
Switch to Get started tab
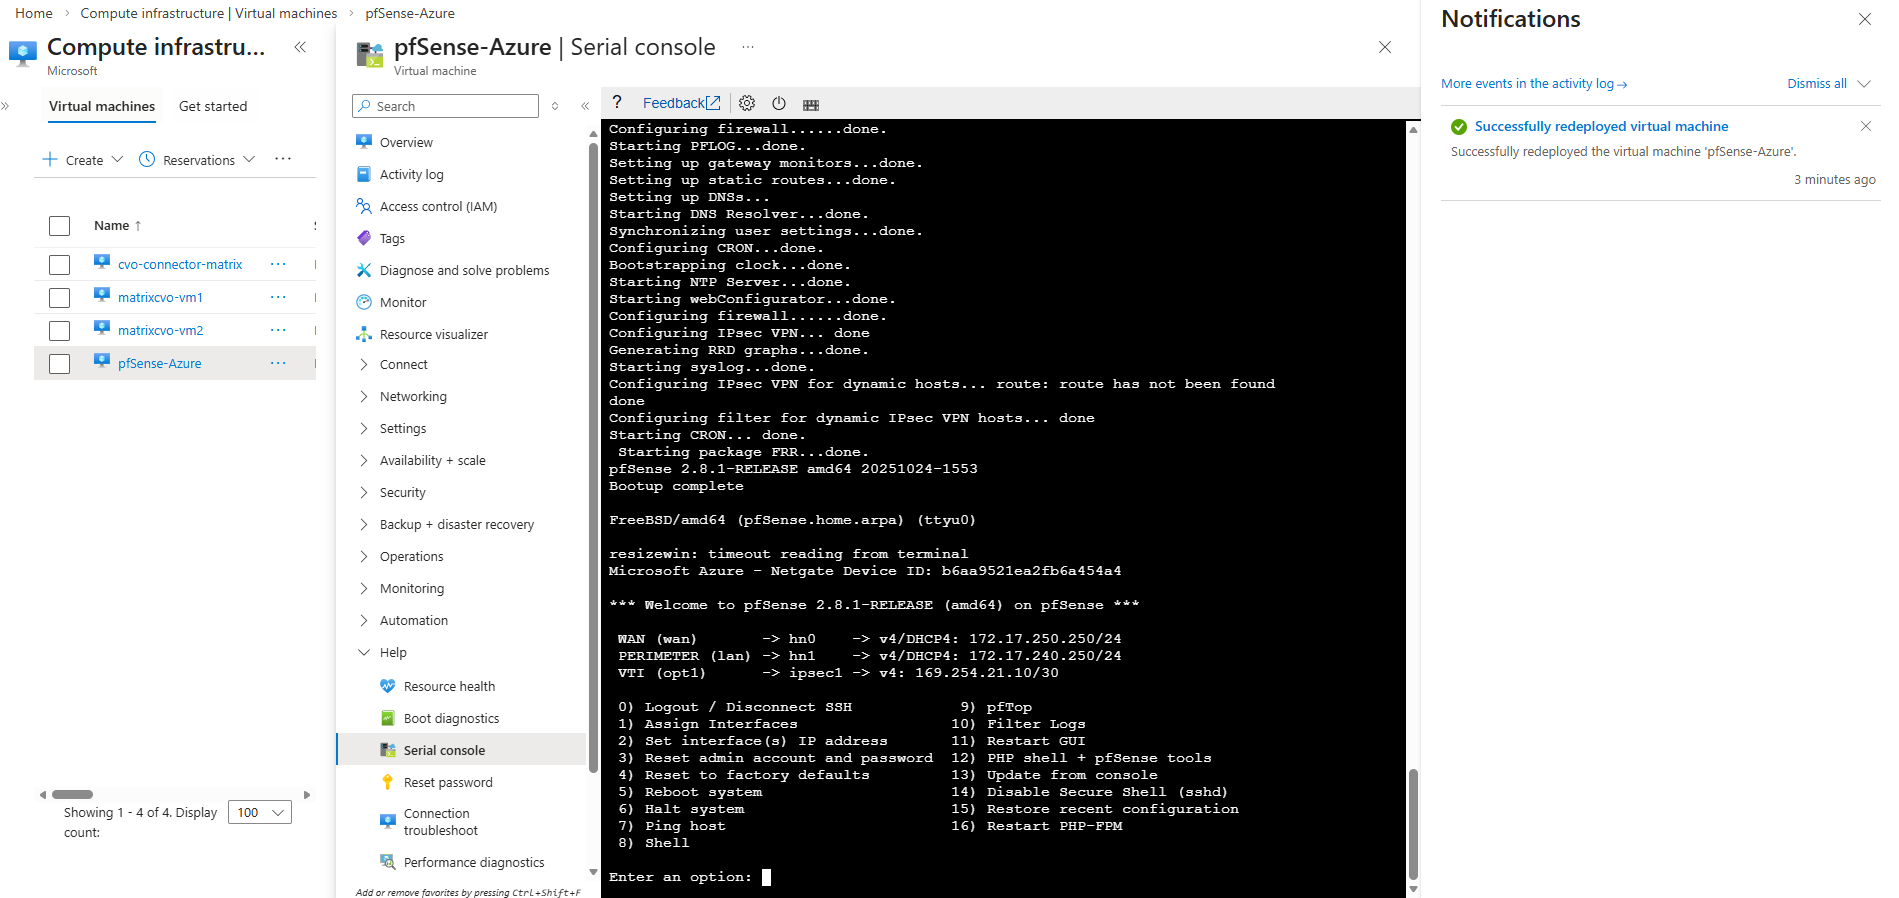point(213,106)
